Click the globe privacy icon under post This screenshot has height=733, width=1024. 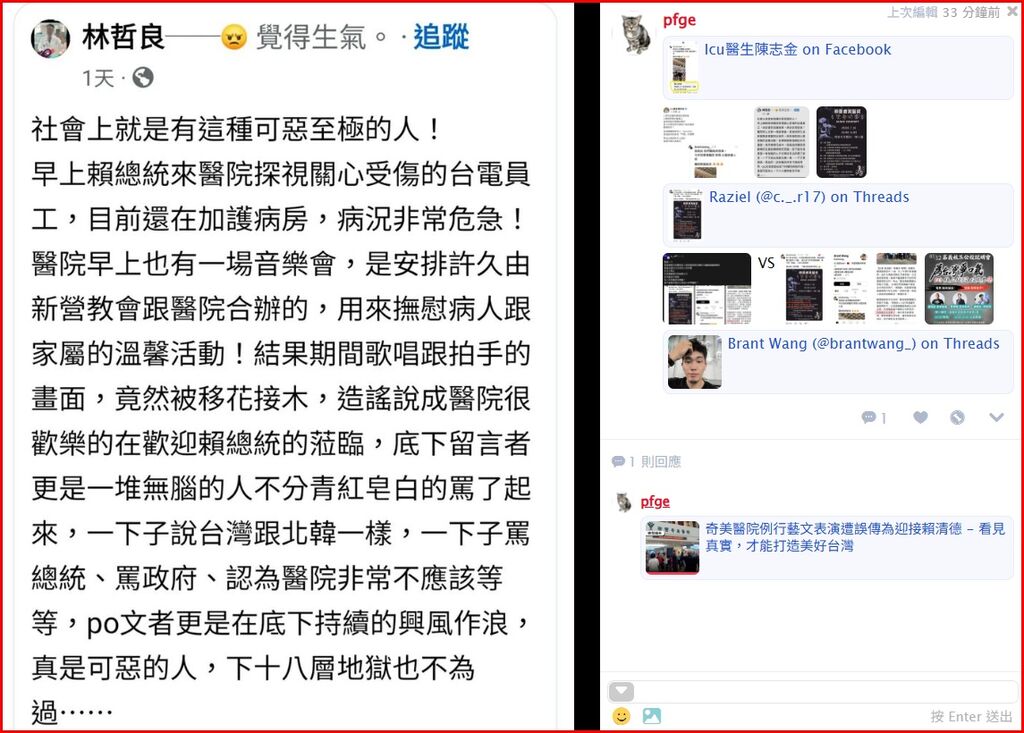(x=957, y=417)
